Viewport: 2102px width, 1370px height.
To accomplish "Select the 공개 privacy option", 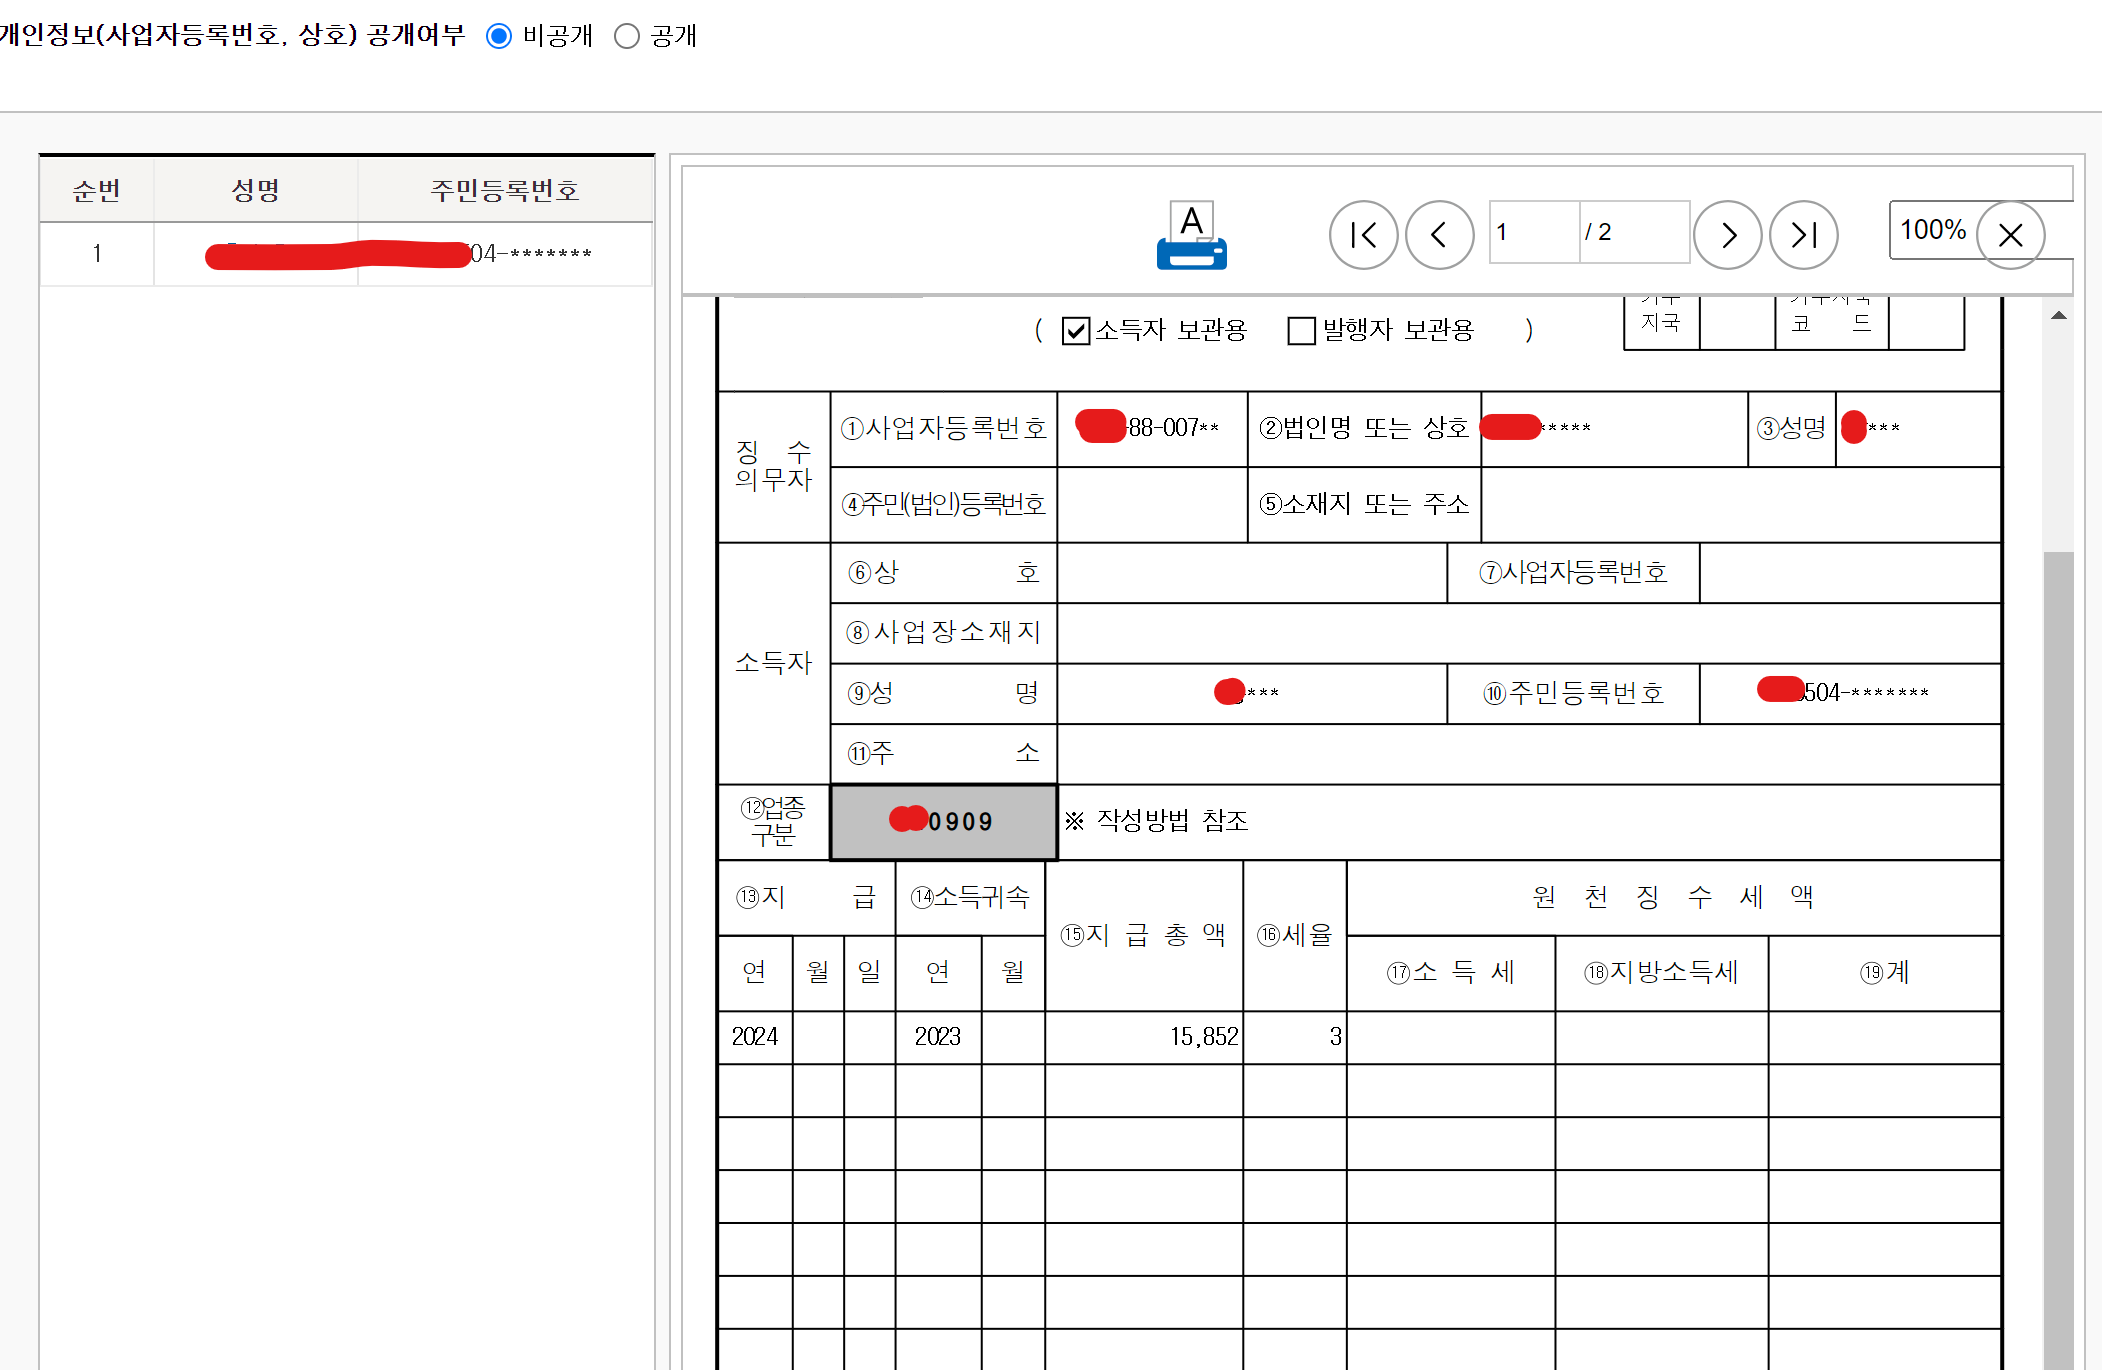I will pos(627,36).
